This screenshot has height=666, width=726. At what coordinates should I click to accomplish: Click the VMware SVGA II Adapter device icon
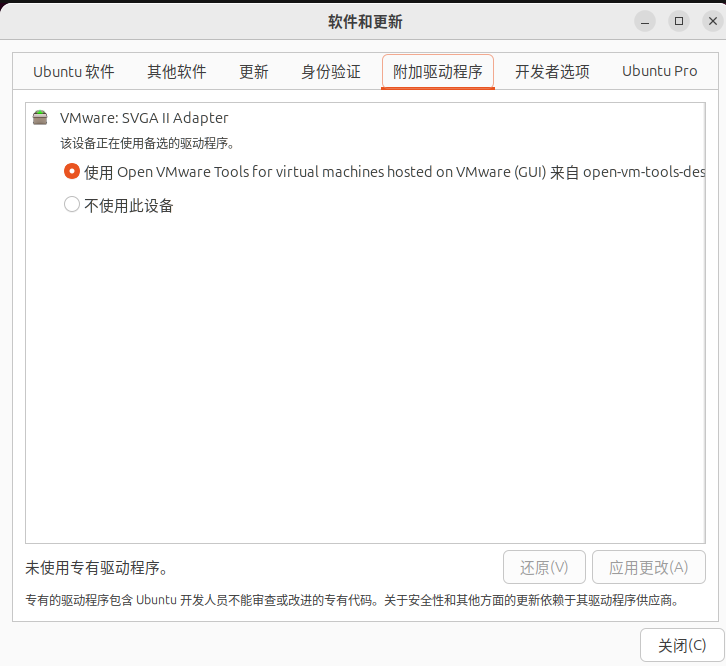pos(40,118)
